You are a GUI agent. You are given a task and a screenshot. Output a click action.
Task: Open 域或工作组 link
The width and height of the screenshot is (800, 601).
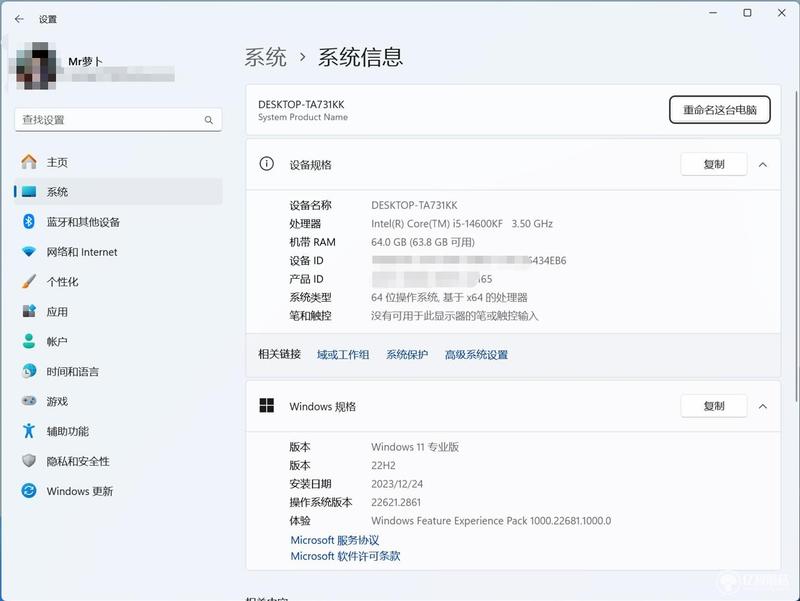[x=343, y=355]
